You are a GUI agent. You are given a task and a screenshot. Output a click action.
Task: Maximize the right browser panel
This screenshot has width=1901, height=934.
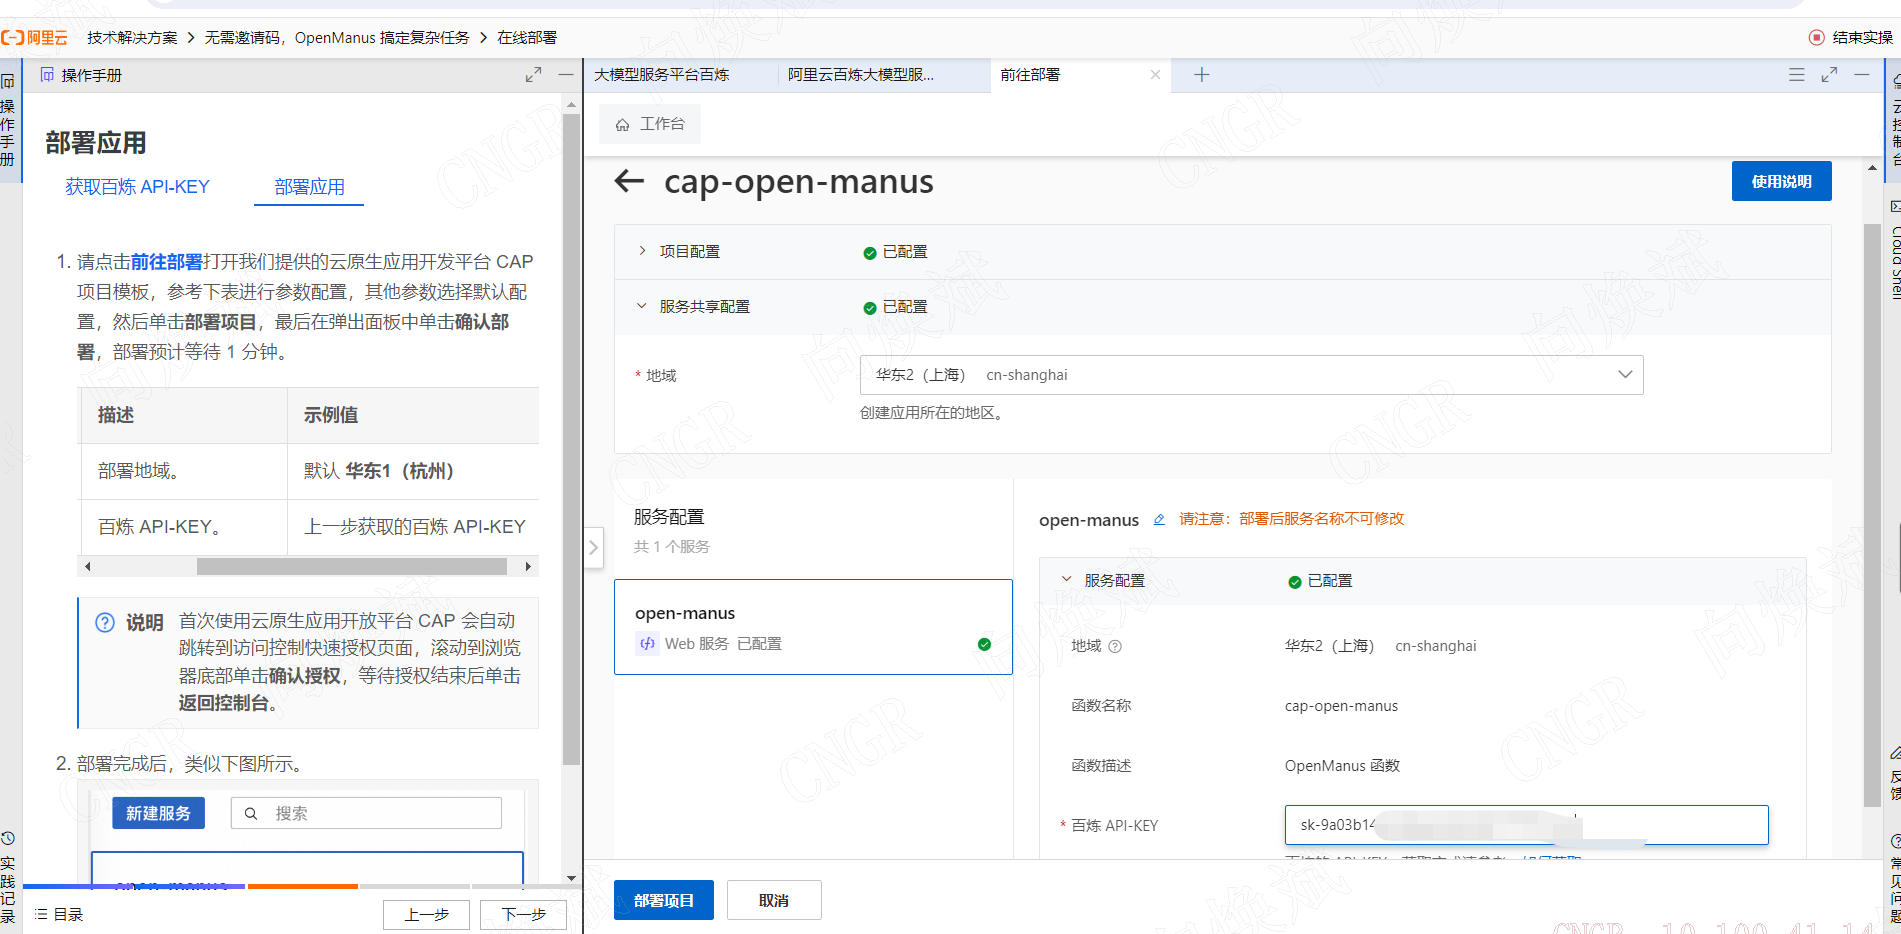coord(1829,75)
